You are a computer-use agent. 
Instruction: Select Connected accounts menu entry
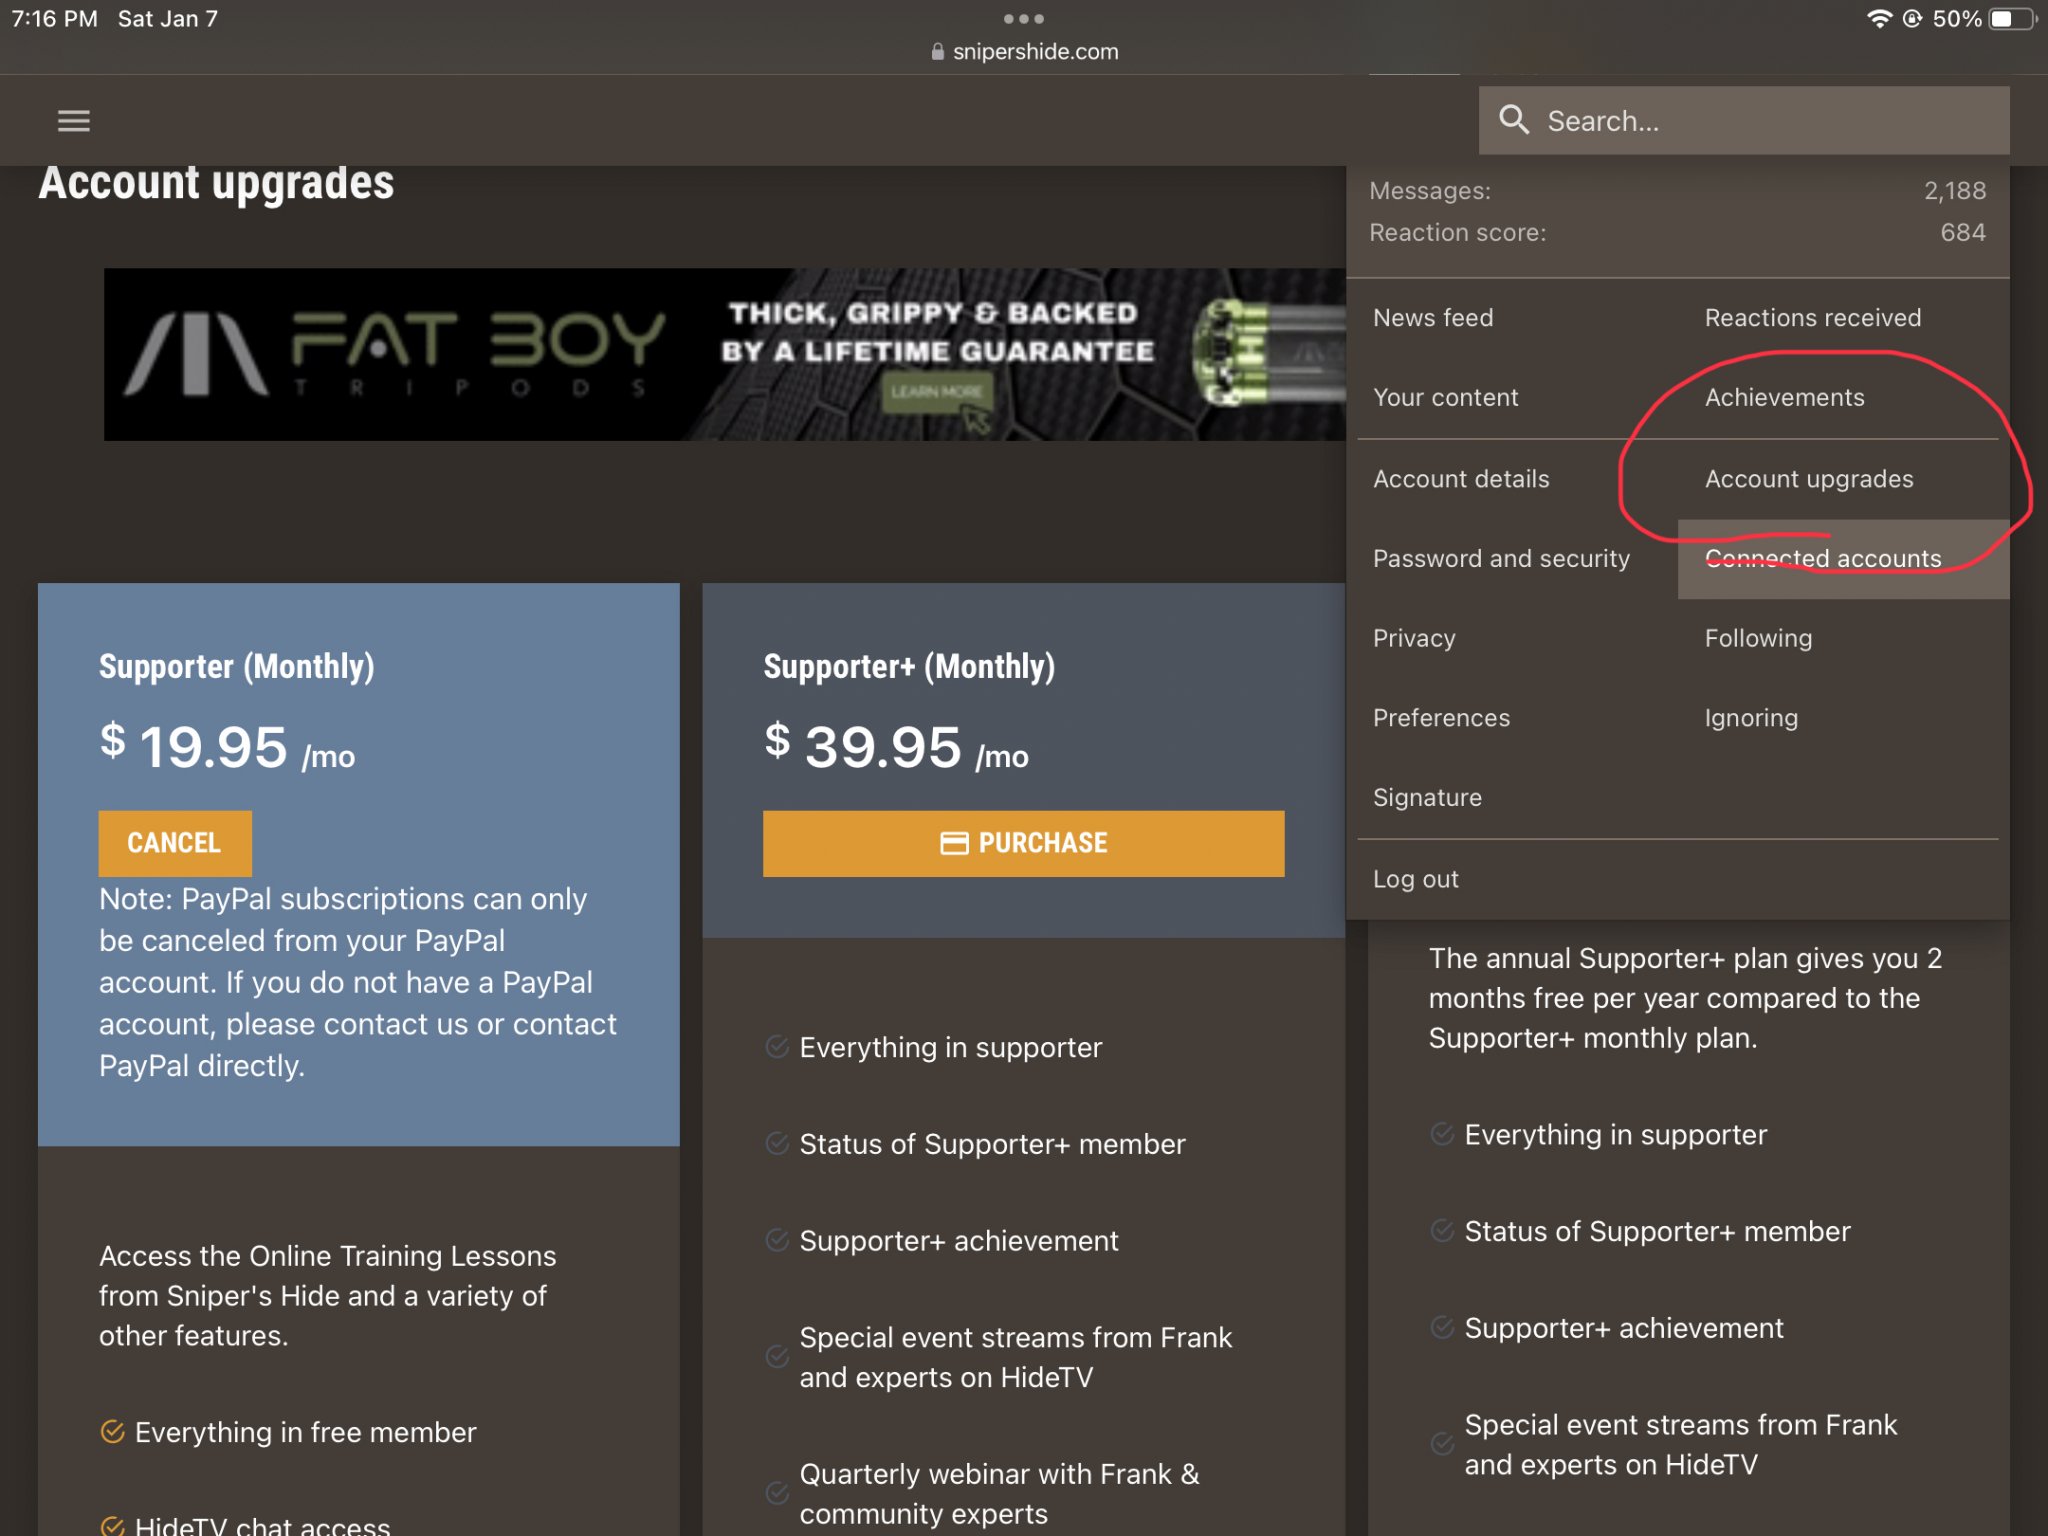(1823, 558)
